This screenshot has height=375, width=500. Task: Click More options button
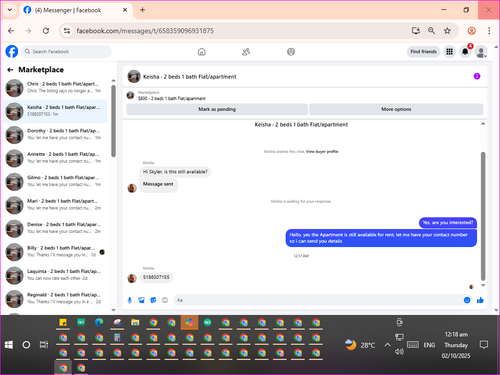[396, 109]
